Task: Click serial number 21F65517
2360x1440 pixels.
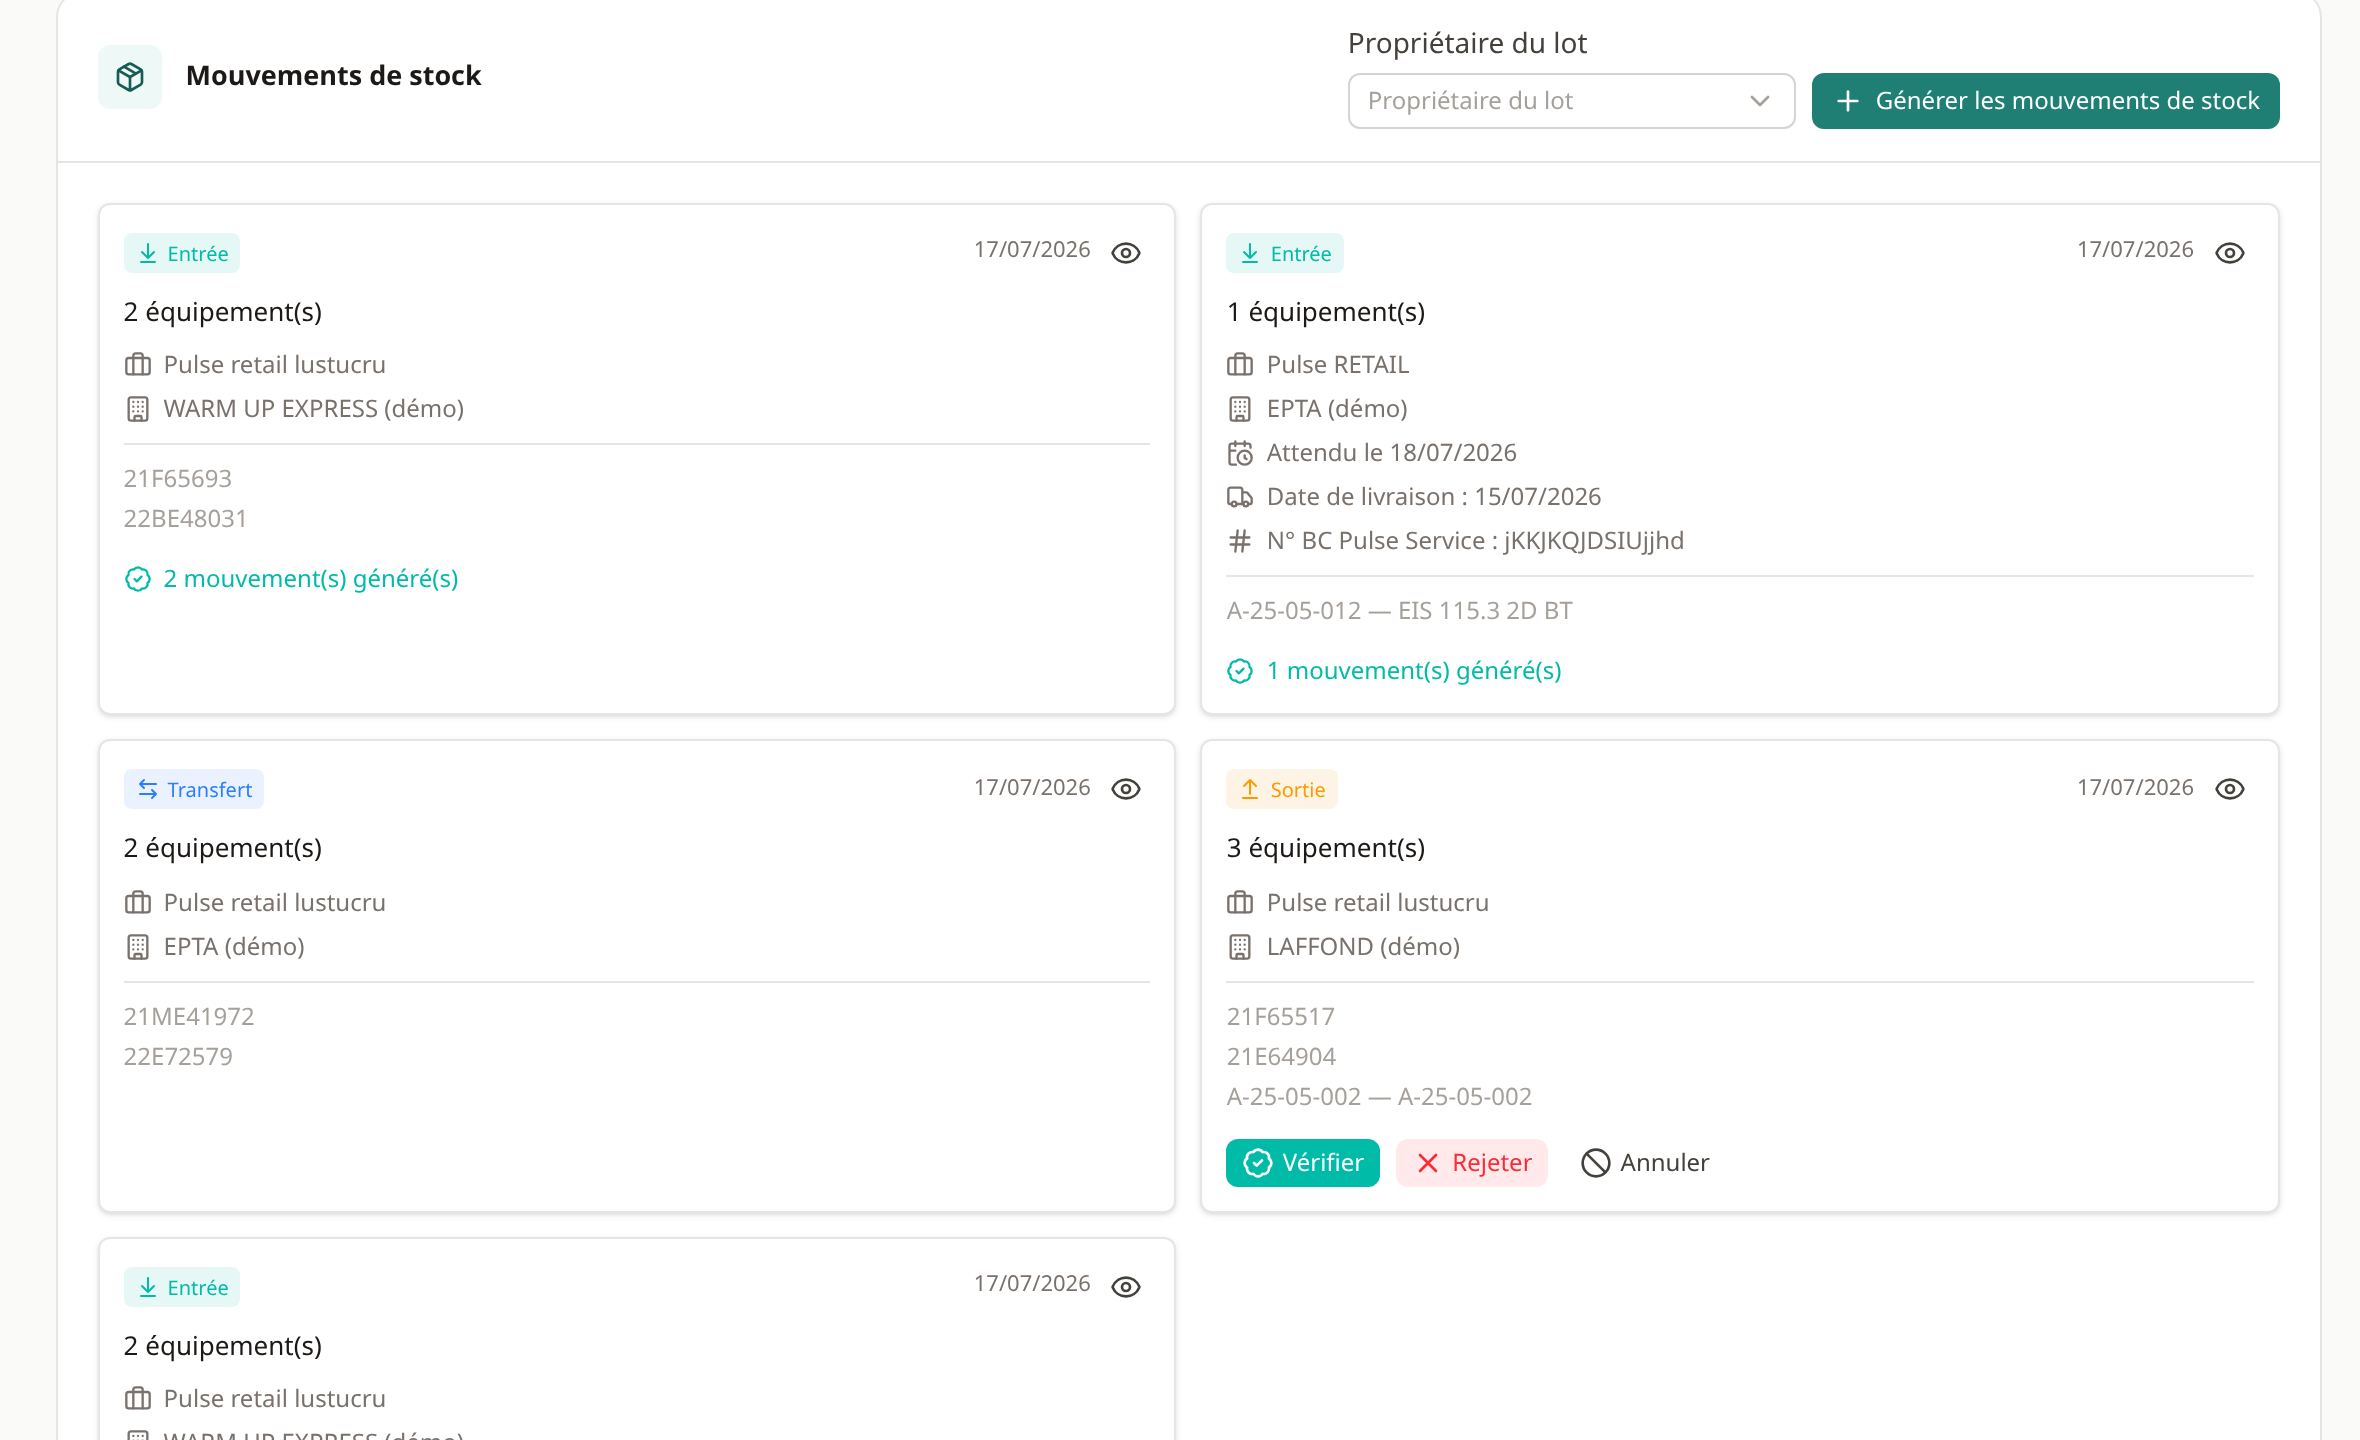Action: click(x=1281, y=1017)
